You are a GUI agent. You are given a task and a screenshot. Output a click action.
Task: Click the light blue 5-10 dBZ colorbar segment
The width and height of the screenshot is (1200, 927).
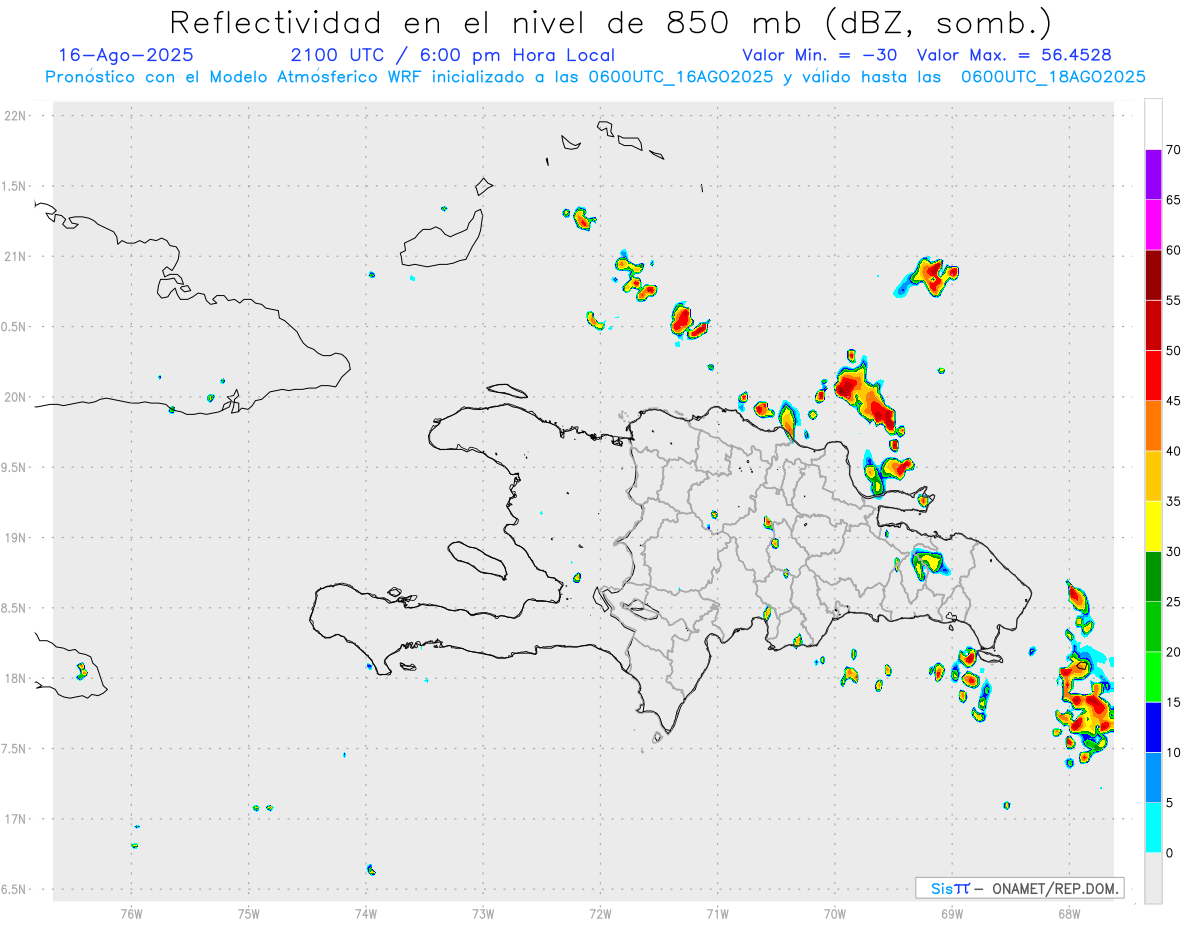click(1153, 777)
